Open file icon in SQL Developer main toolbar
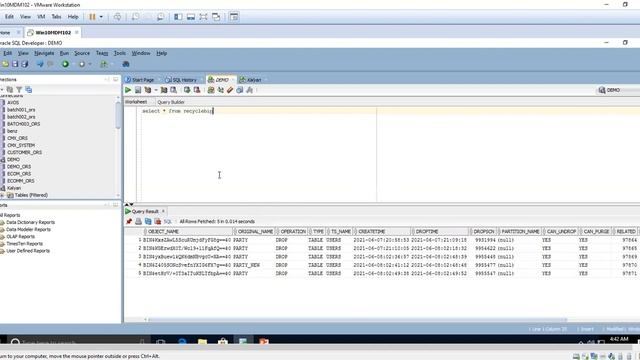Screen dimensions: 640x360 [5, 64]
